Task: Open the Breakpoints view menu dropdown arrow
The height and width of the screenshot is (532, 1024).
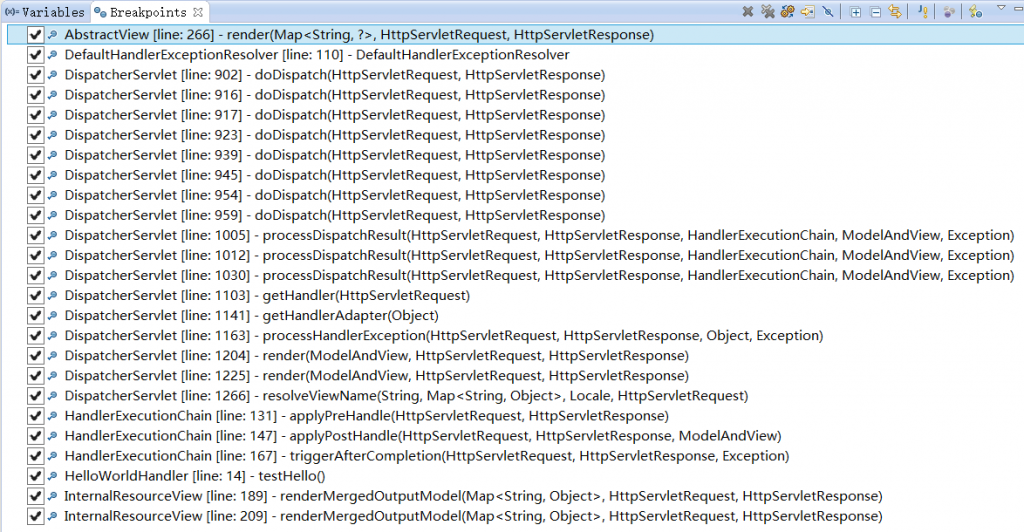Action: click(1001, 8)
